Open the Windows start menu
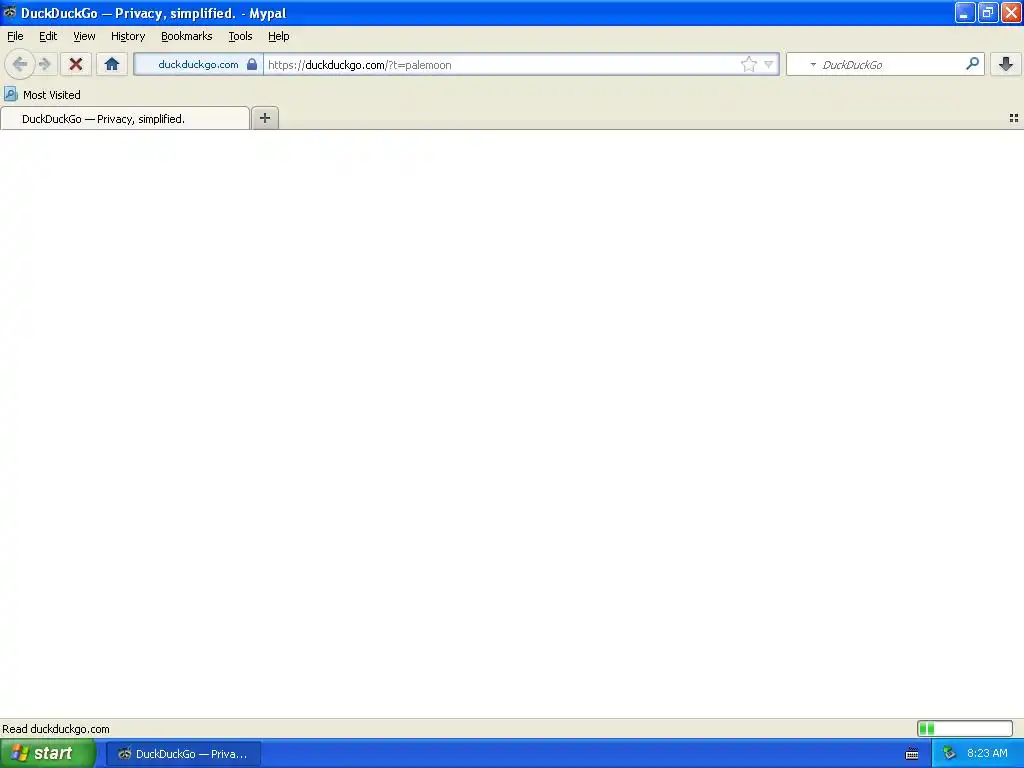The image size is (1024, 768). (48, 753)
